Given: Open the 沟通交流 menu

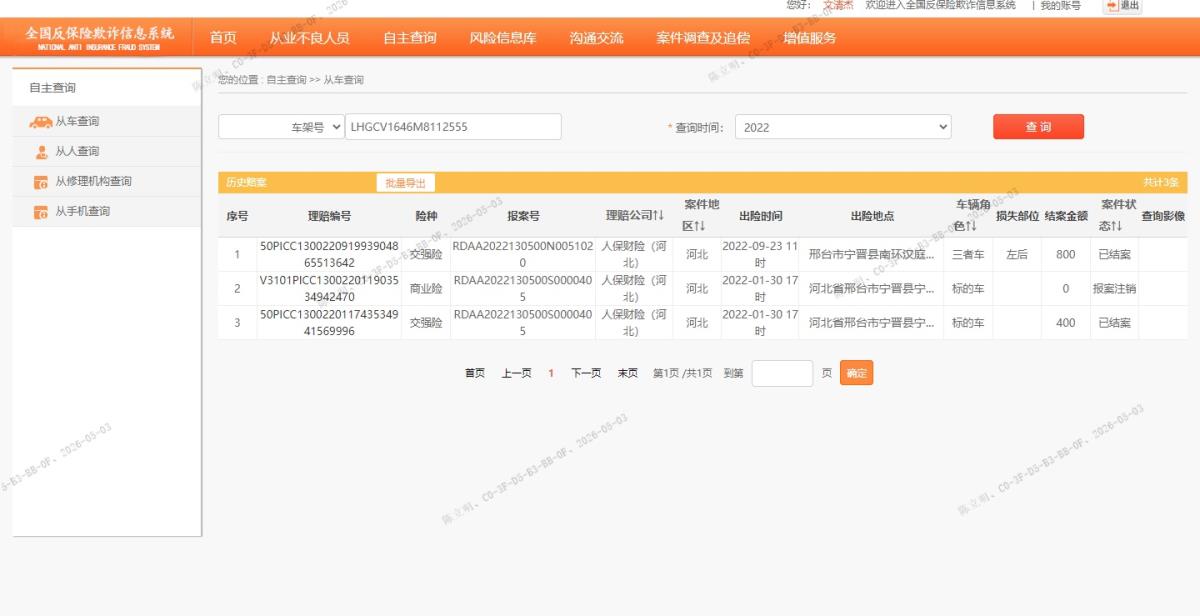Looking at the screenshot, I should (596, 38).
